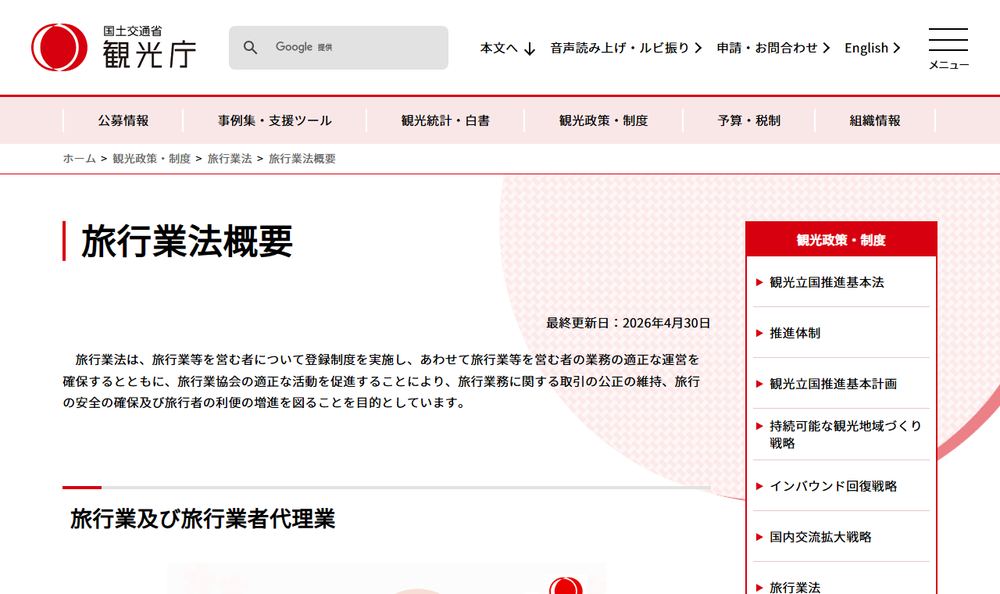1000x594 pixels.
Task: Click the search magnifier icon
Action: pyautogui.click(x=250, y=47)
